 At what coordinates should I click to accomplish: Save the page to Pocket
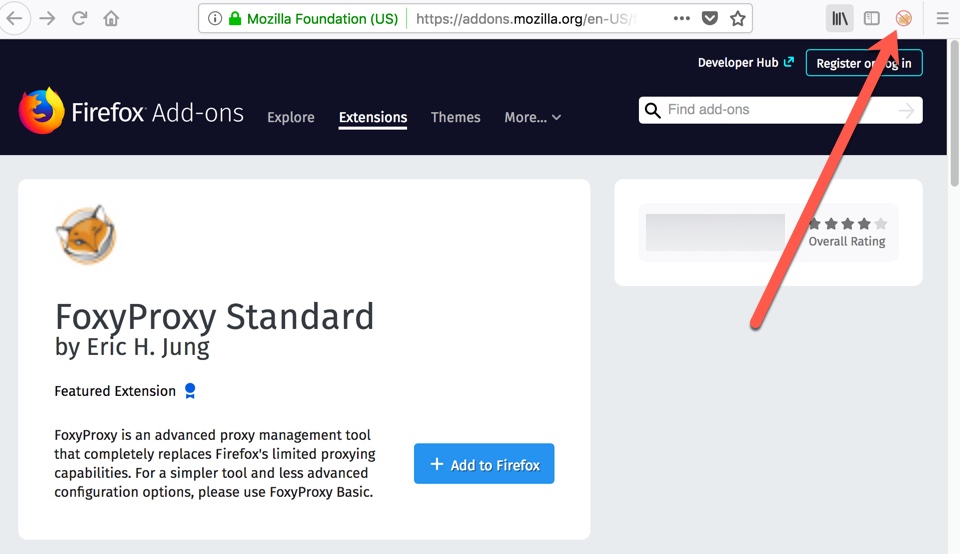click(710, 18)
